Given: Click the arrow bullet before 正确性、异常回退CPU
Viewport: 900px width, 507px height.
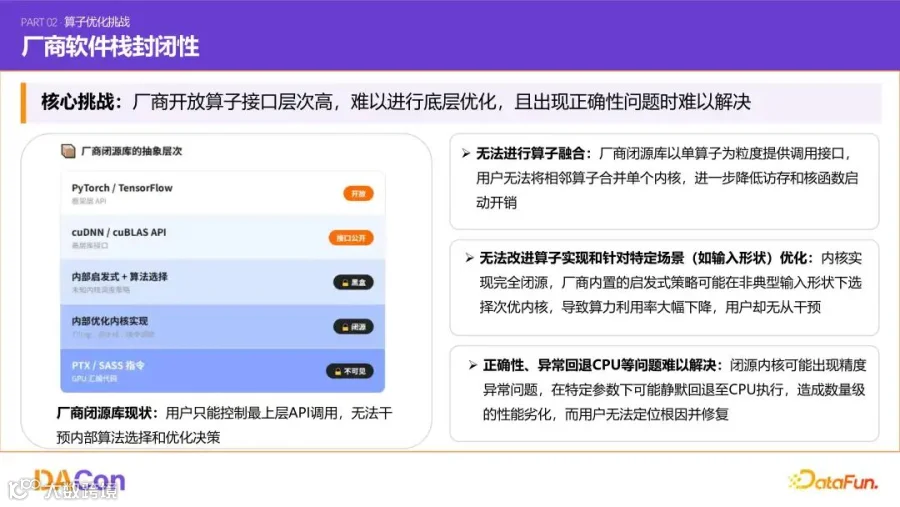Looking at the screenshot, I should (473, 365).
